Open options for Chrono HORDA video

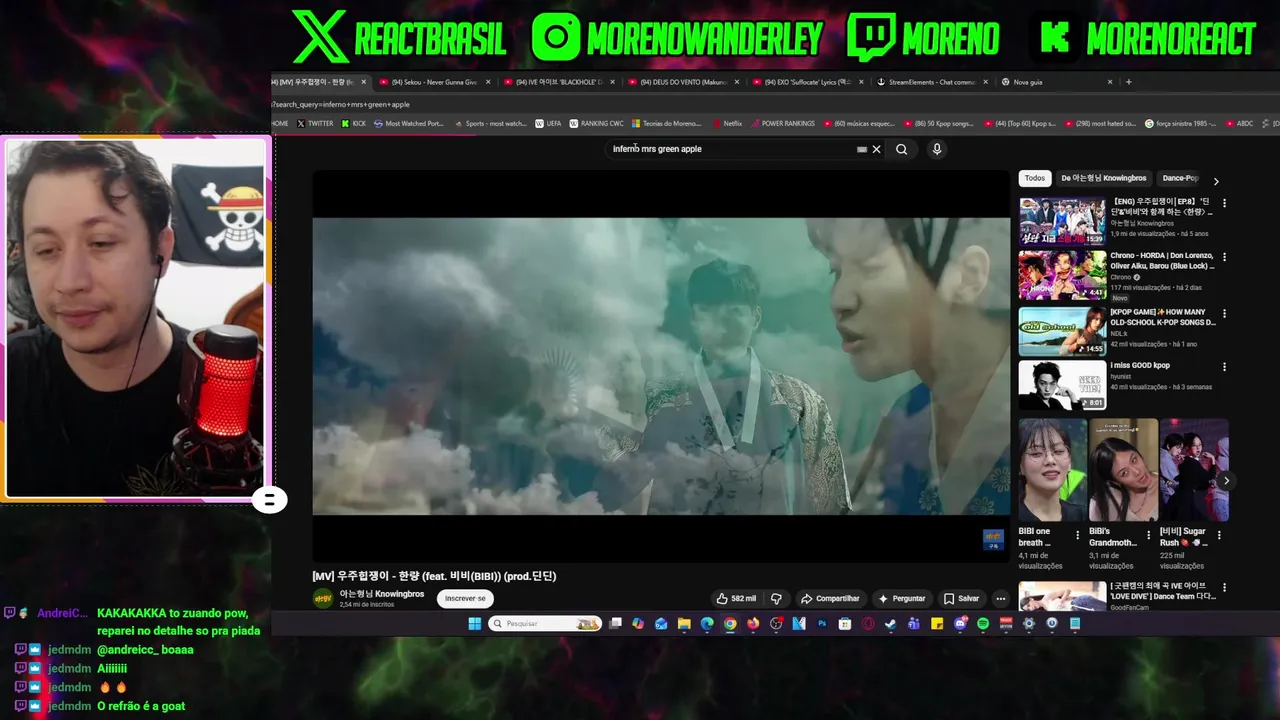pyautogui.click(x=1224, y=257)
